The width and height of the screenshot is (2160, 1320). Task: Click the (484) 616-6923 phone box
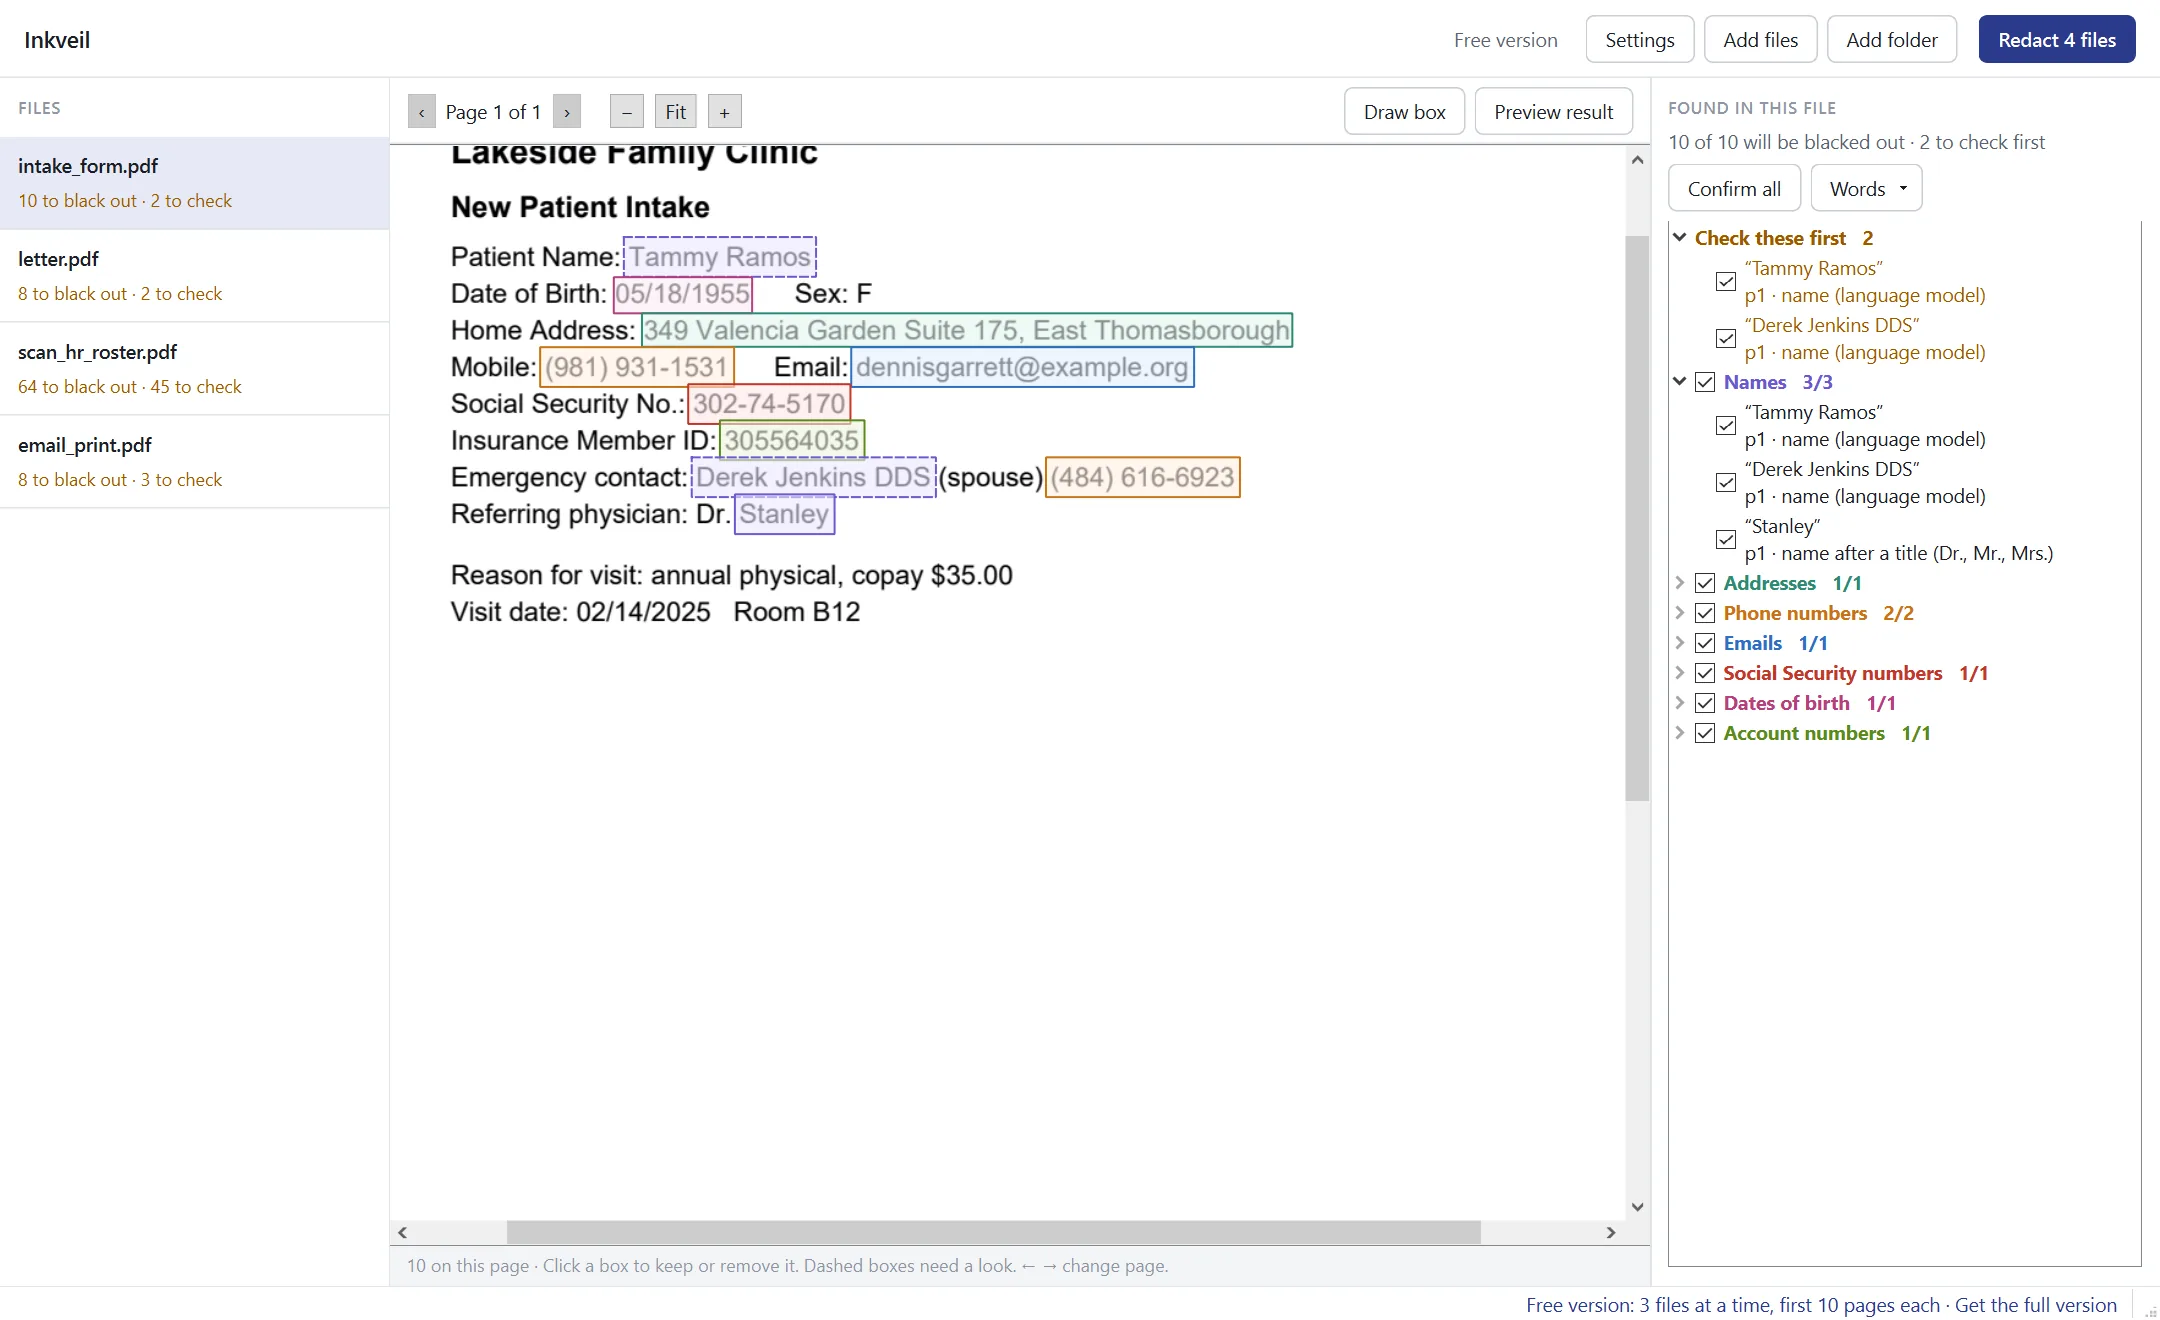click(1143, 477)
